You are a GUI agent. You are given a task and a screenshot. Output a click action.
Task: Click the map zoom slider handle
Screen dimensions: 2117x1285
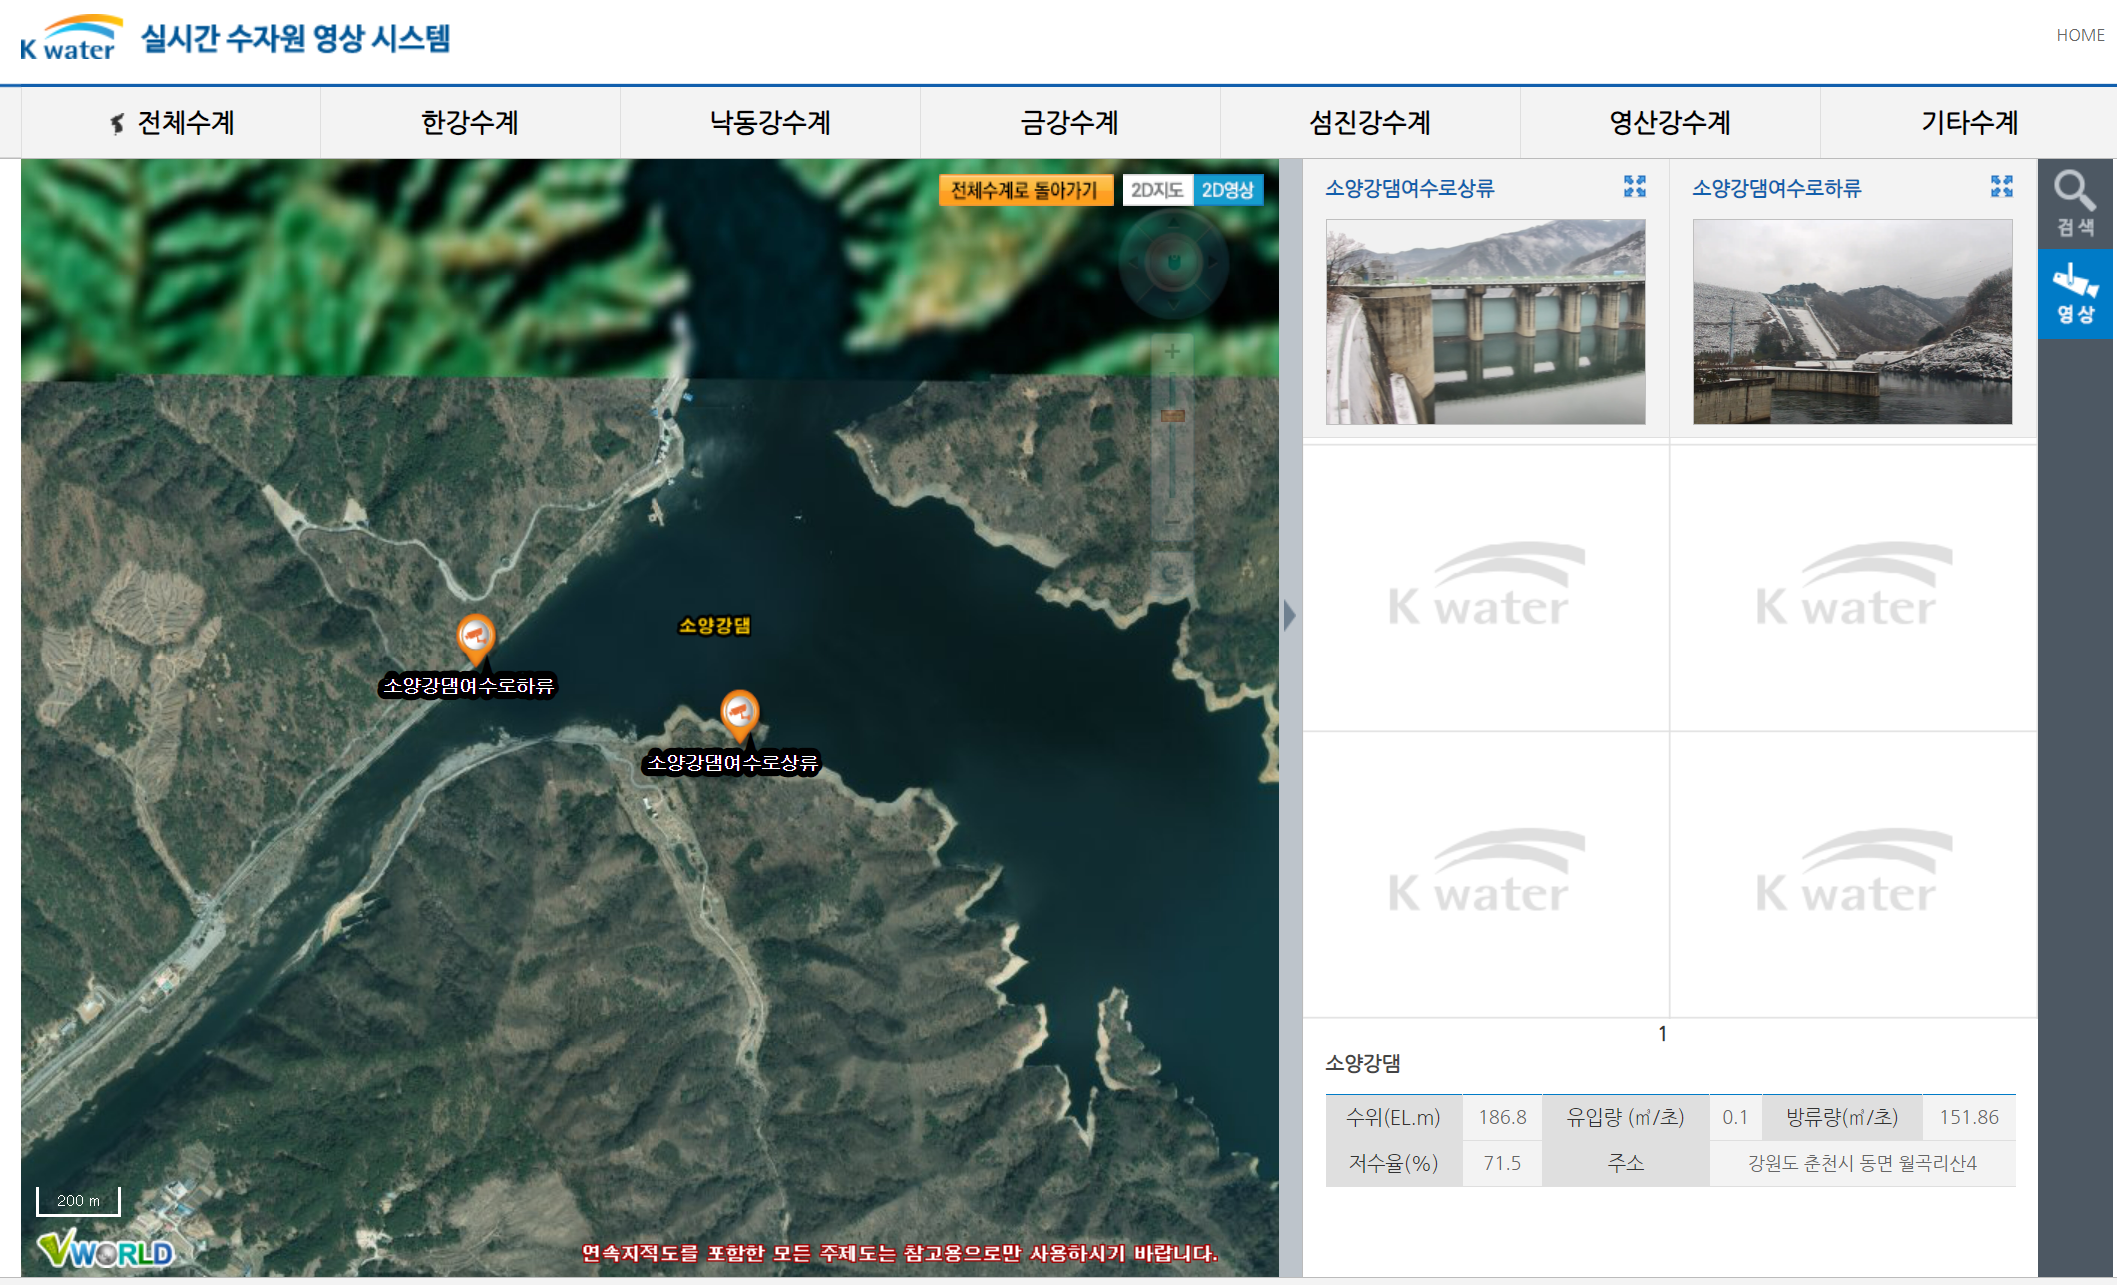coord(1172,415)
